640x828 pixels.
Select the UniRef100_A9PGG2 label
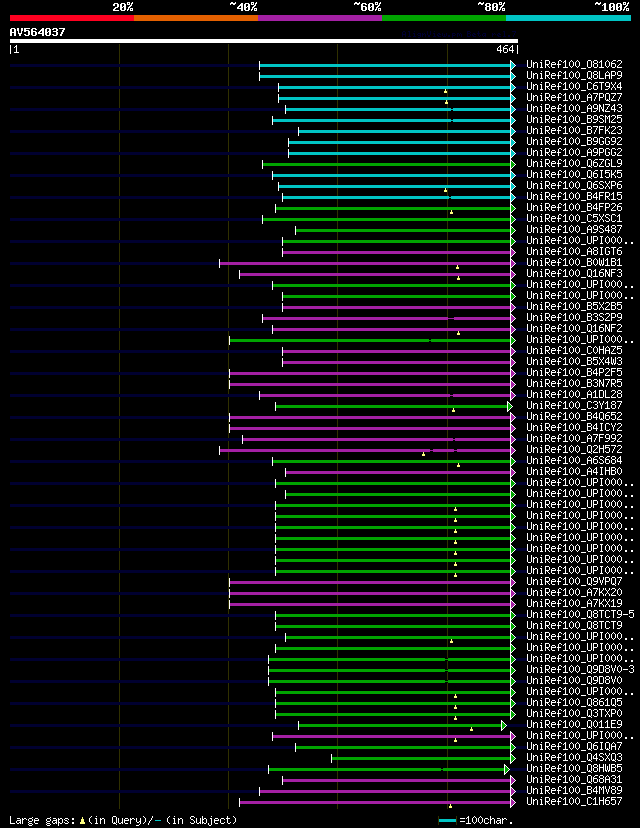(x=574, y=152)
